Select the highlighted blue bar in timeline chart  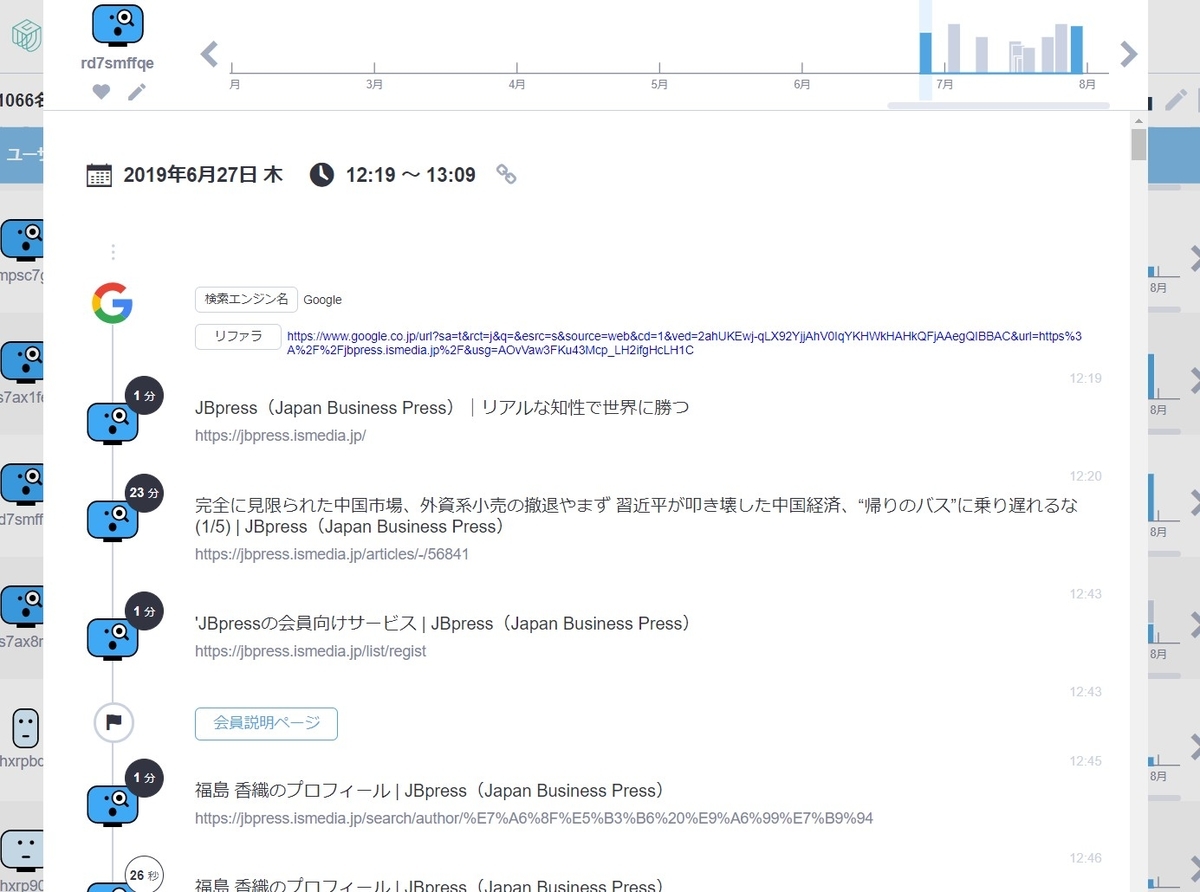[926, 53]
